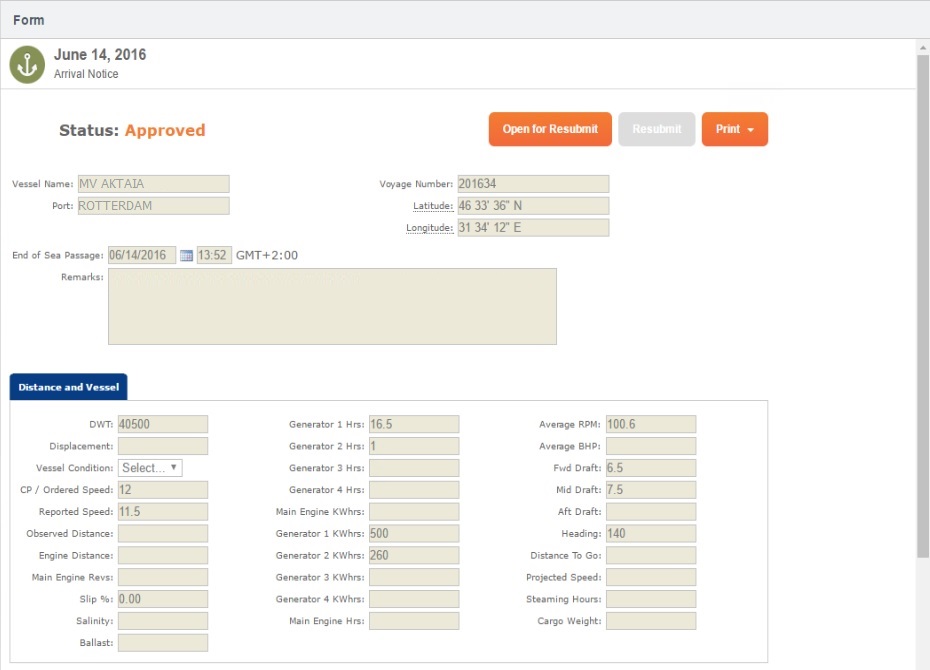930x670 pixels.
Task: Open the calendar date picker icon
Action: pos(186,255)
